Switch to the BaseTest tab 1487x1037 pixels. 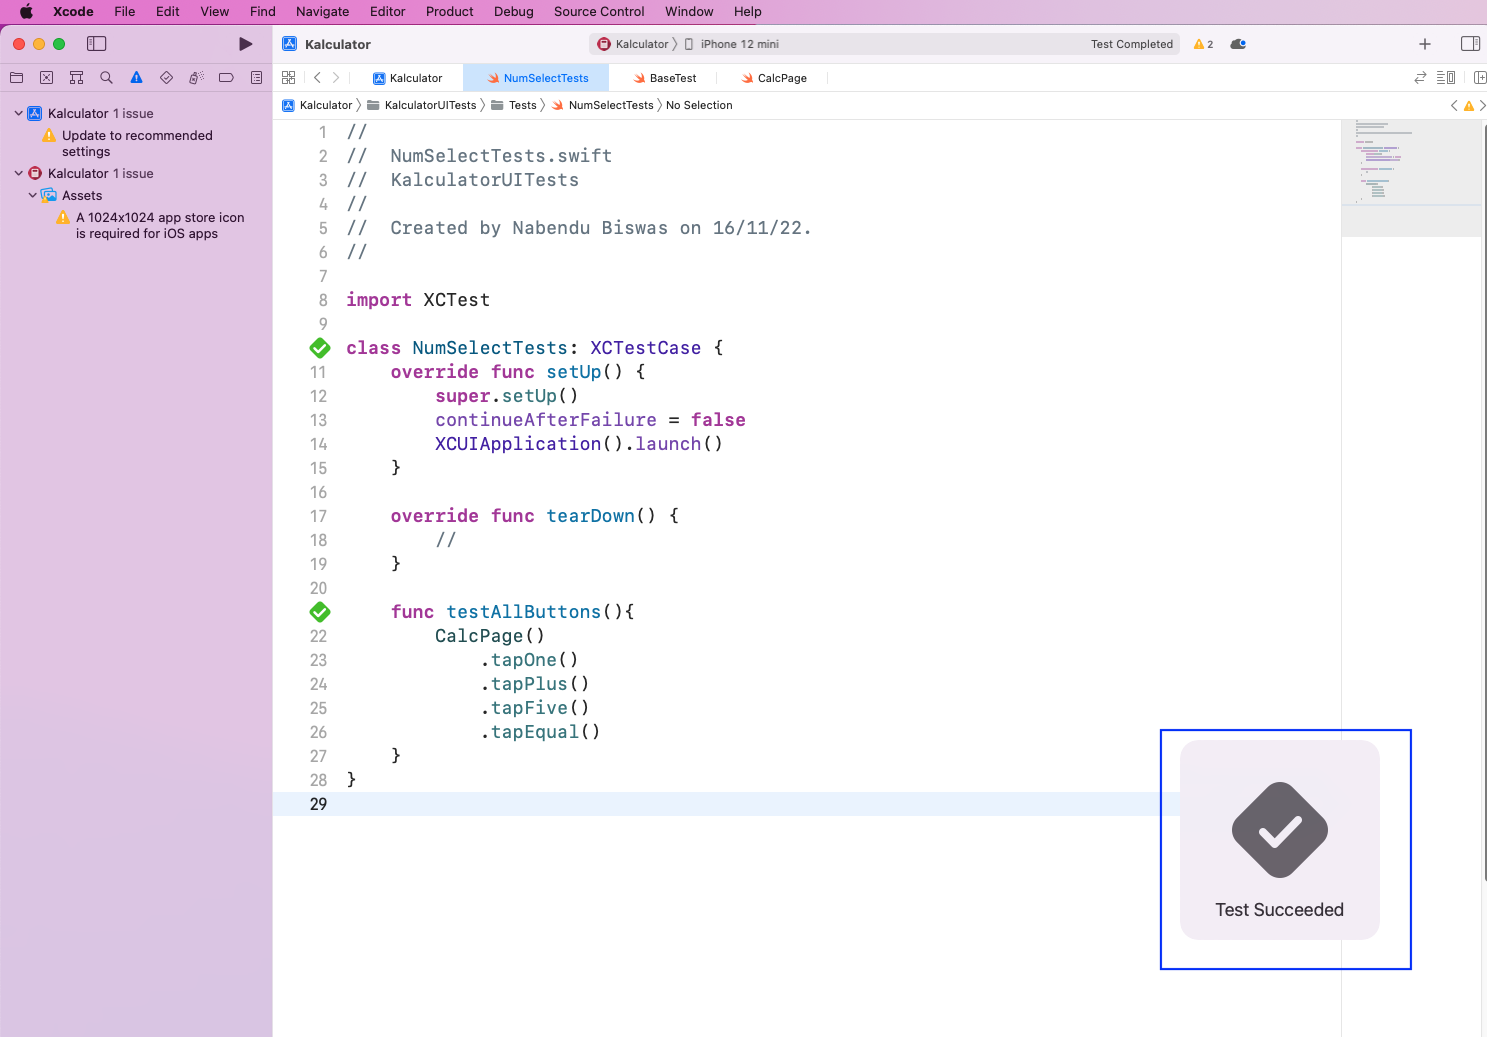(x=665, y=78)
